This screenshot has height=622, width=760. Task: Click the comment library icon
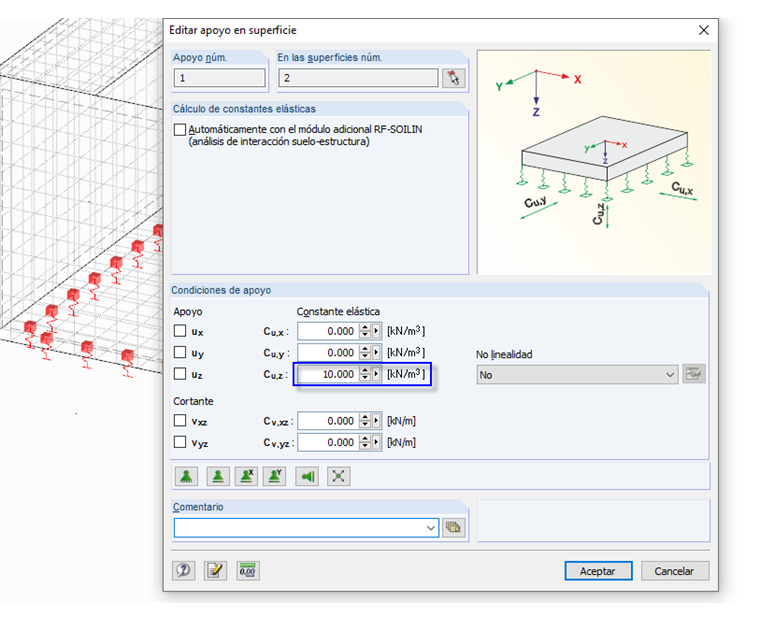tap(454, 527)
